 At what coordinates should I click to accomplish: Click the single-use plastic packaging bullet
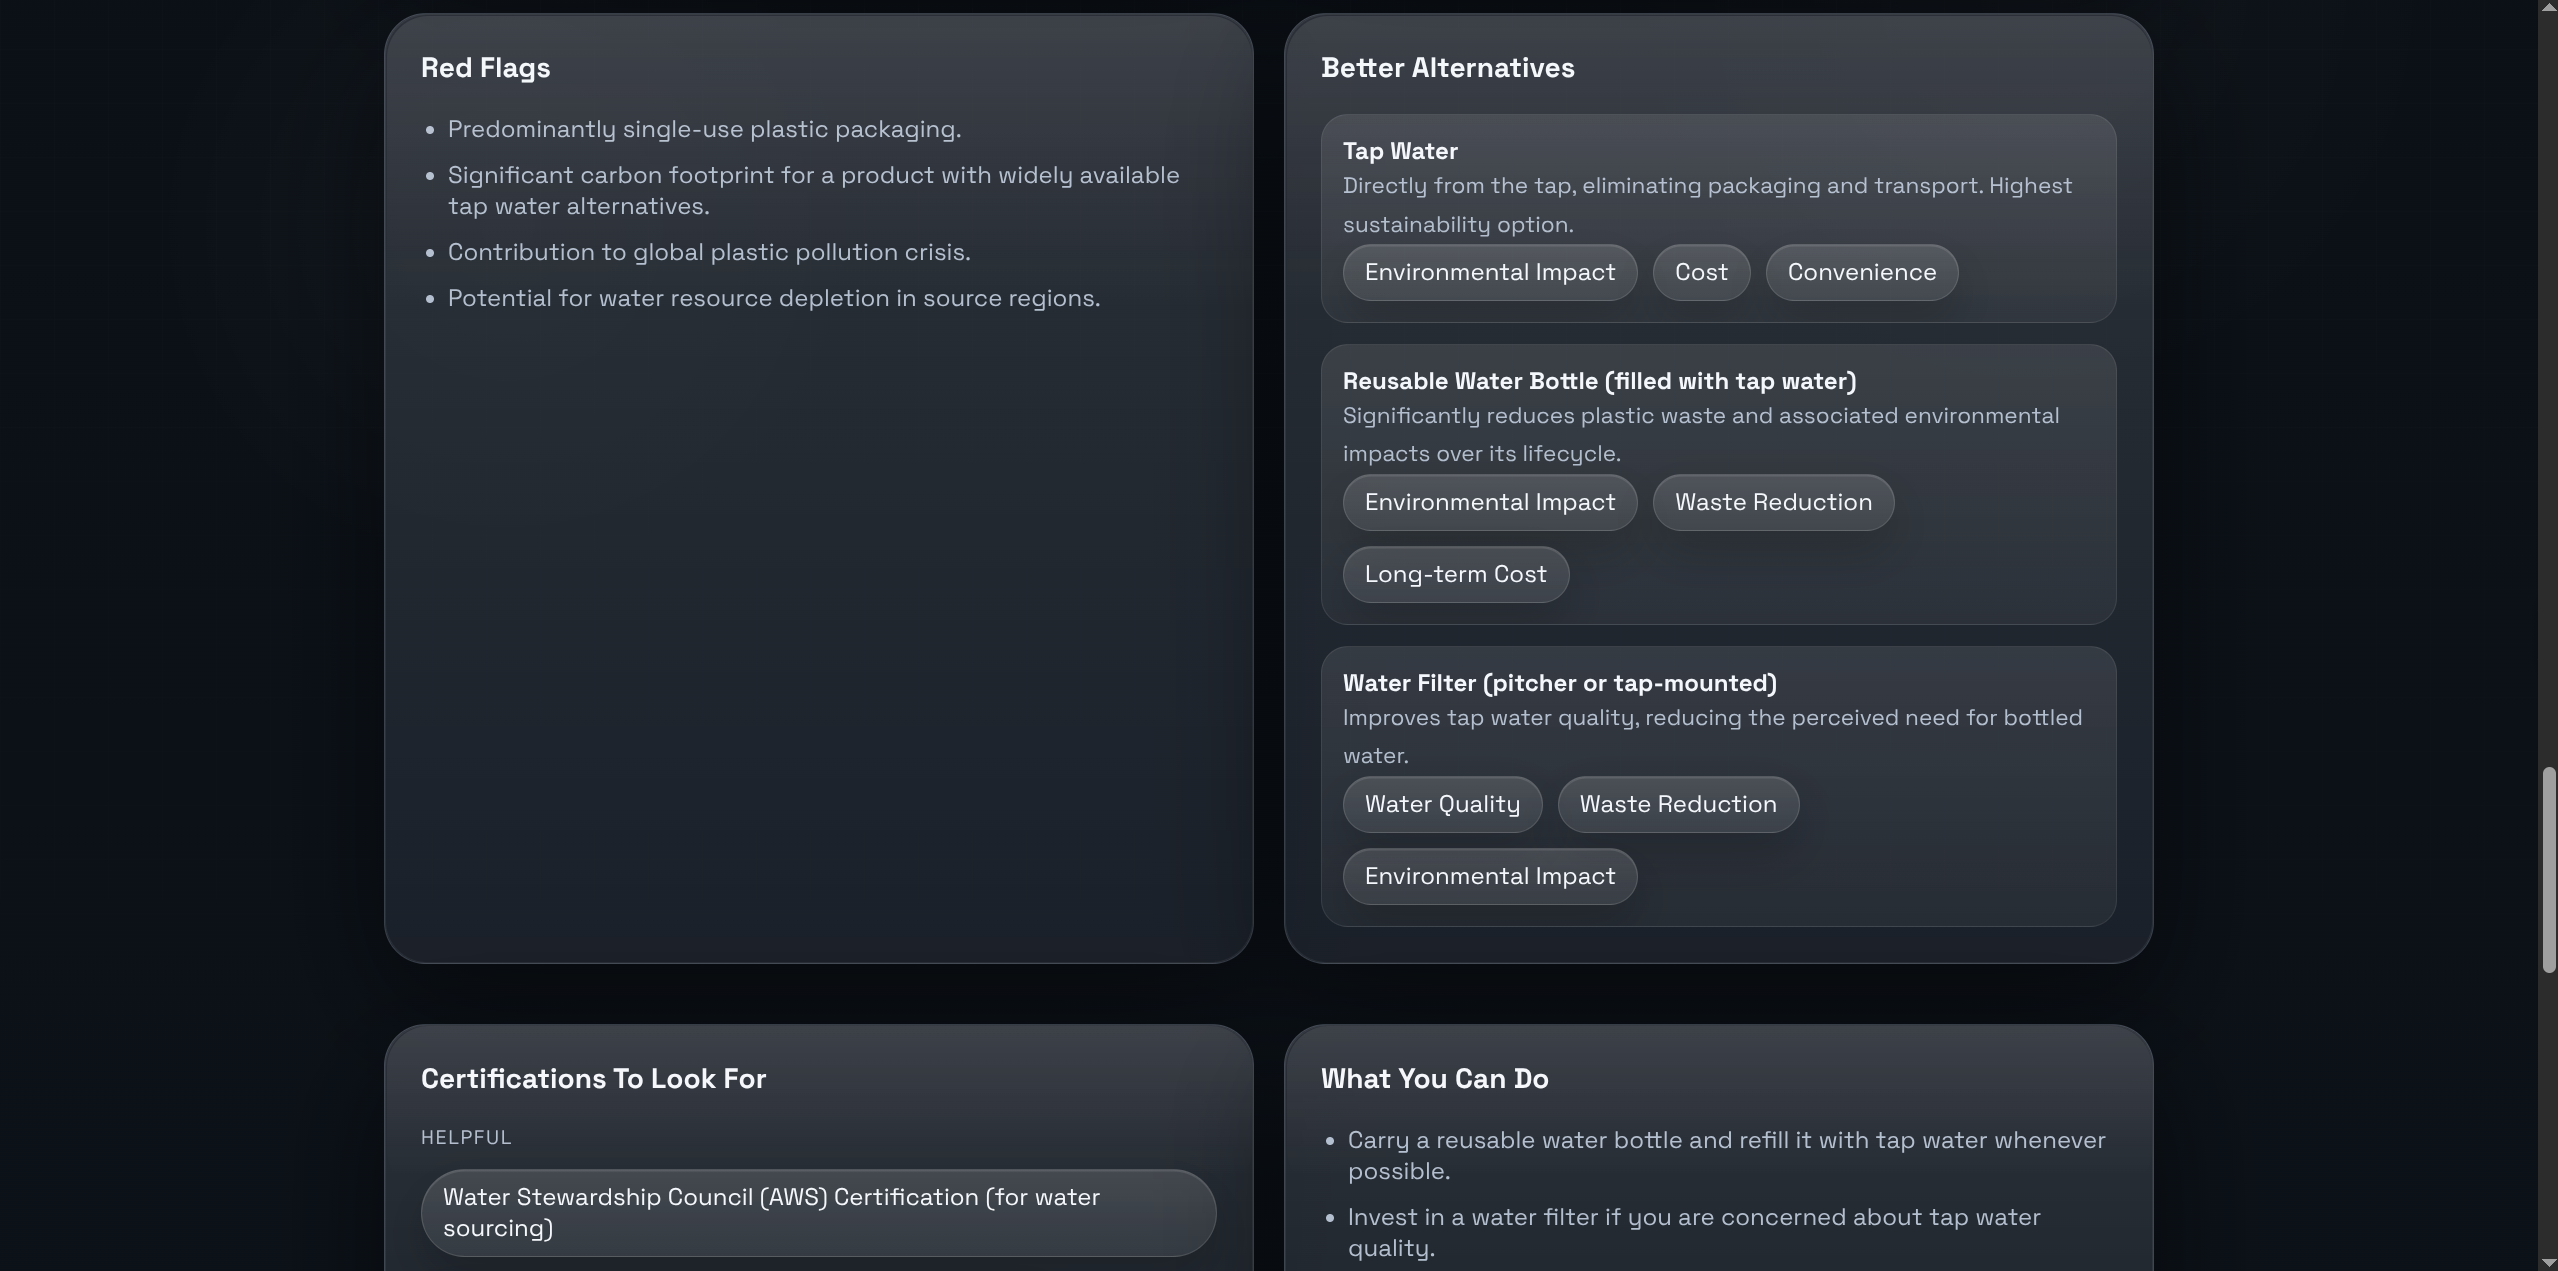coord(704,129)
